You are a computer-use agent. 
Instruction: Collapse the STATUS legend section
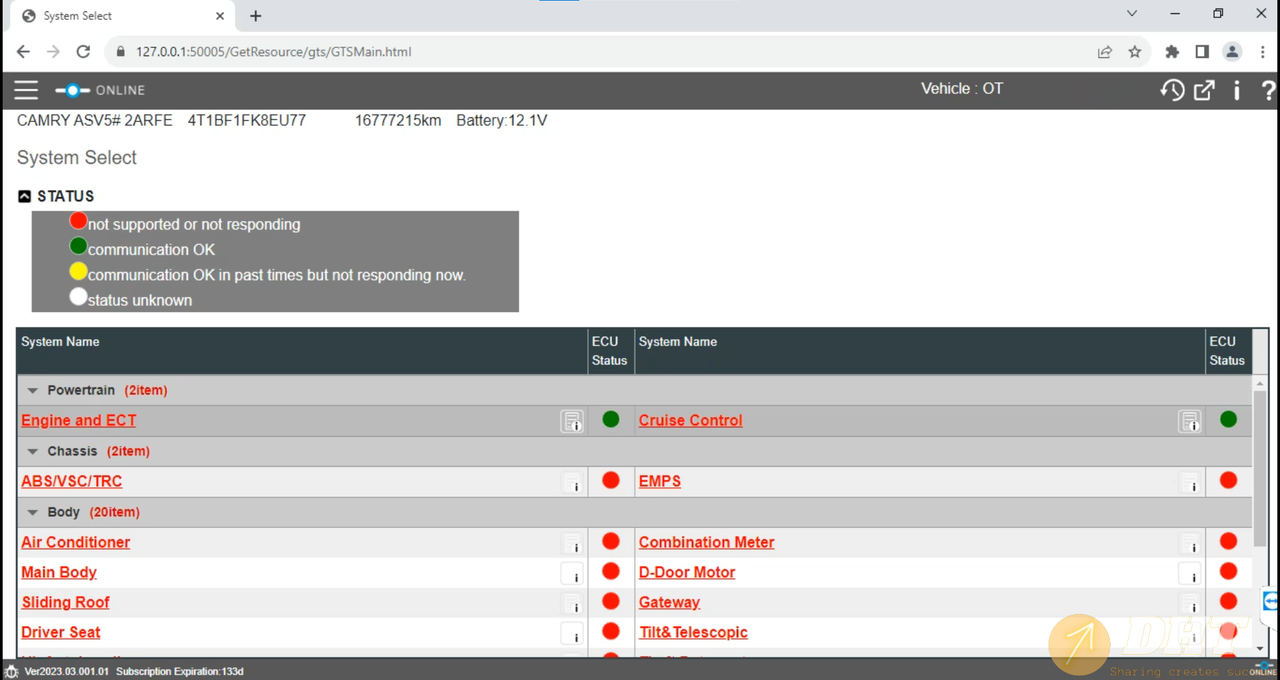point(25,196)
